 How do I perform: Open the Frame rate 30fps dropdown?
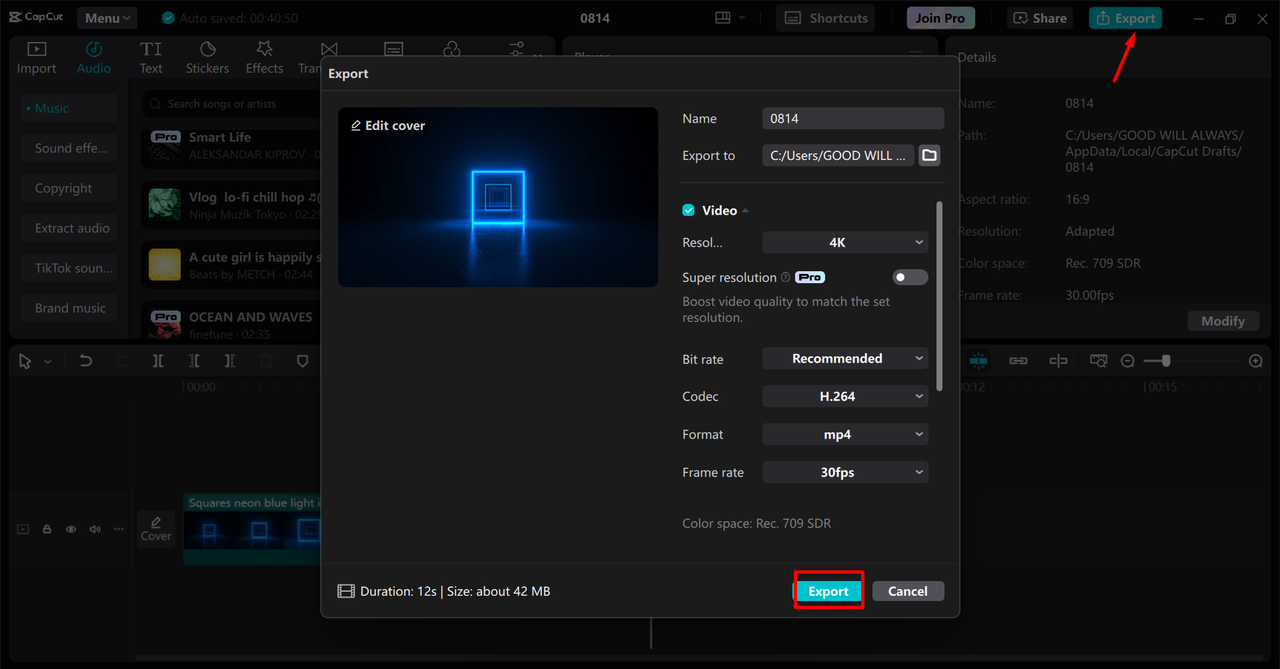pos(845,472)
